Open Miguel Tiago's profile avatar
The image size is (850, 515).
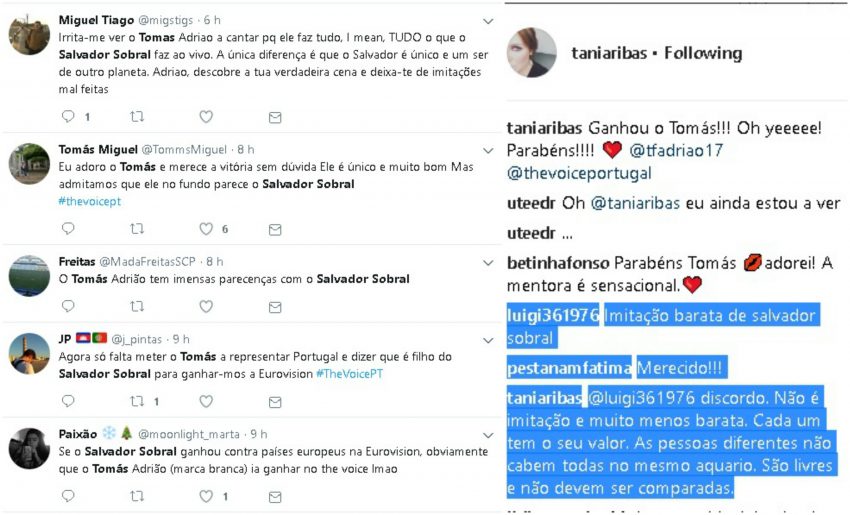pos(29,35)
